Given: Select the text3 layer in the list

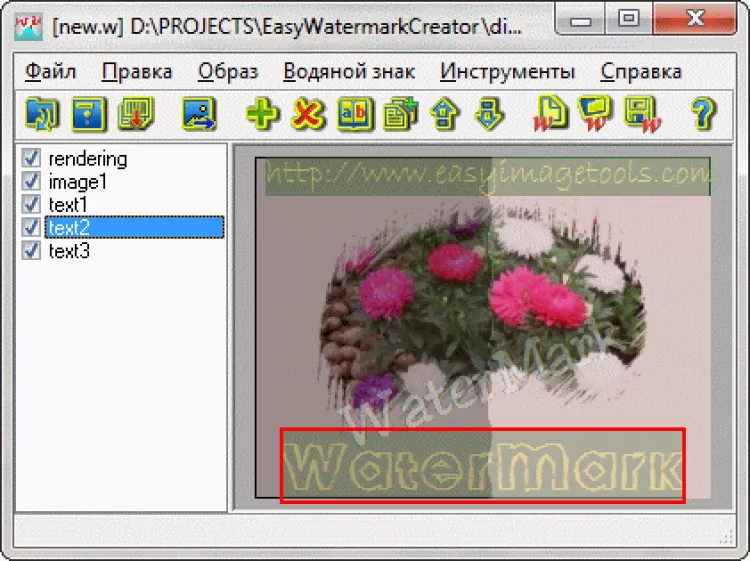Looking at the screenshot, I should 69,251.
